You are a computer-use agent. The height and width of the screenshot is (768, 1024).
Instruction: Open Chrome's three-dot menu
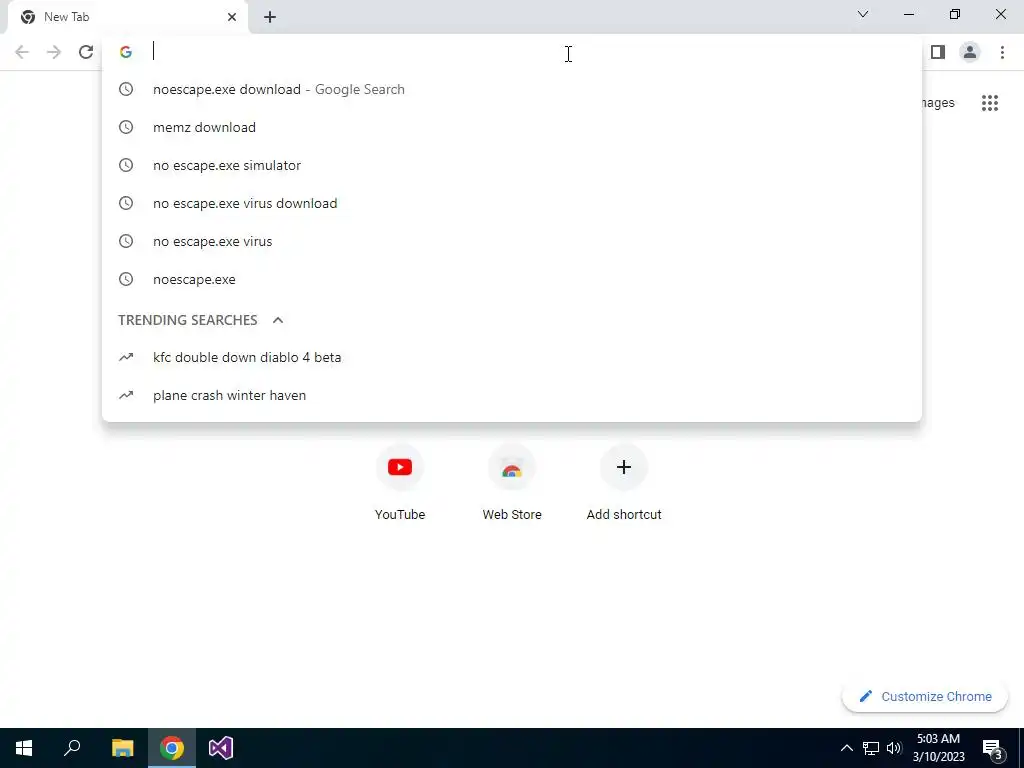pyautogui.click(x=1002, y=52)
